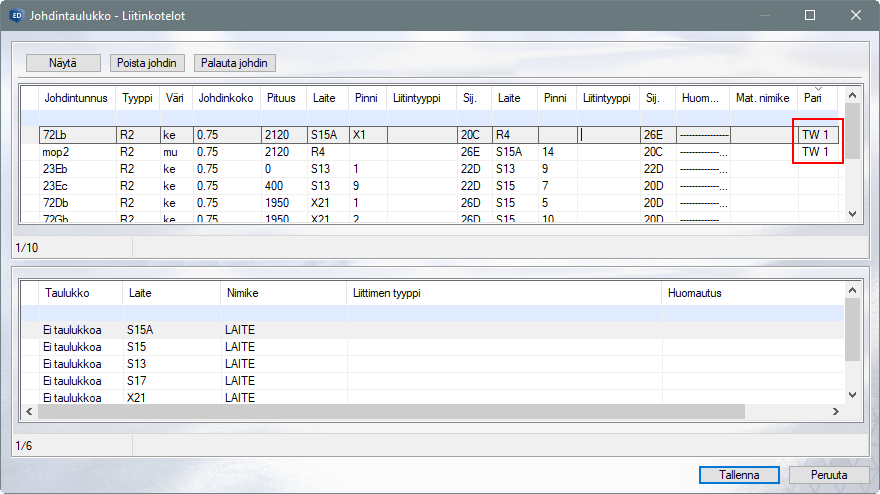Save changes with Tallenna button
Screen dimensions: 880x494
(738, 474)
